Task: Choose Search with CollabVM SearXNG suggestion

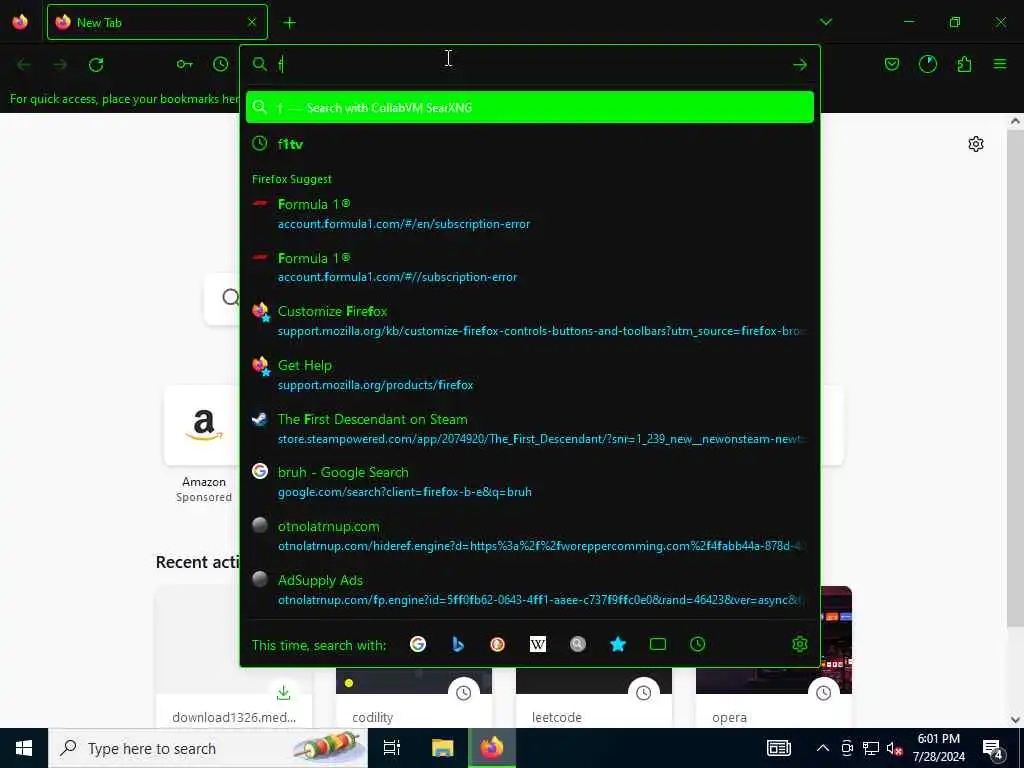Action: (x=530, y=107)
